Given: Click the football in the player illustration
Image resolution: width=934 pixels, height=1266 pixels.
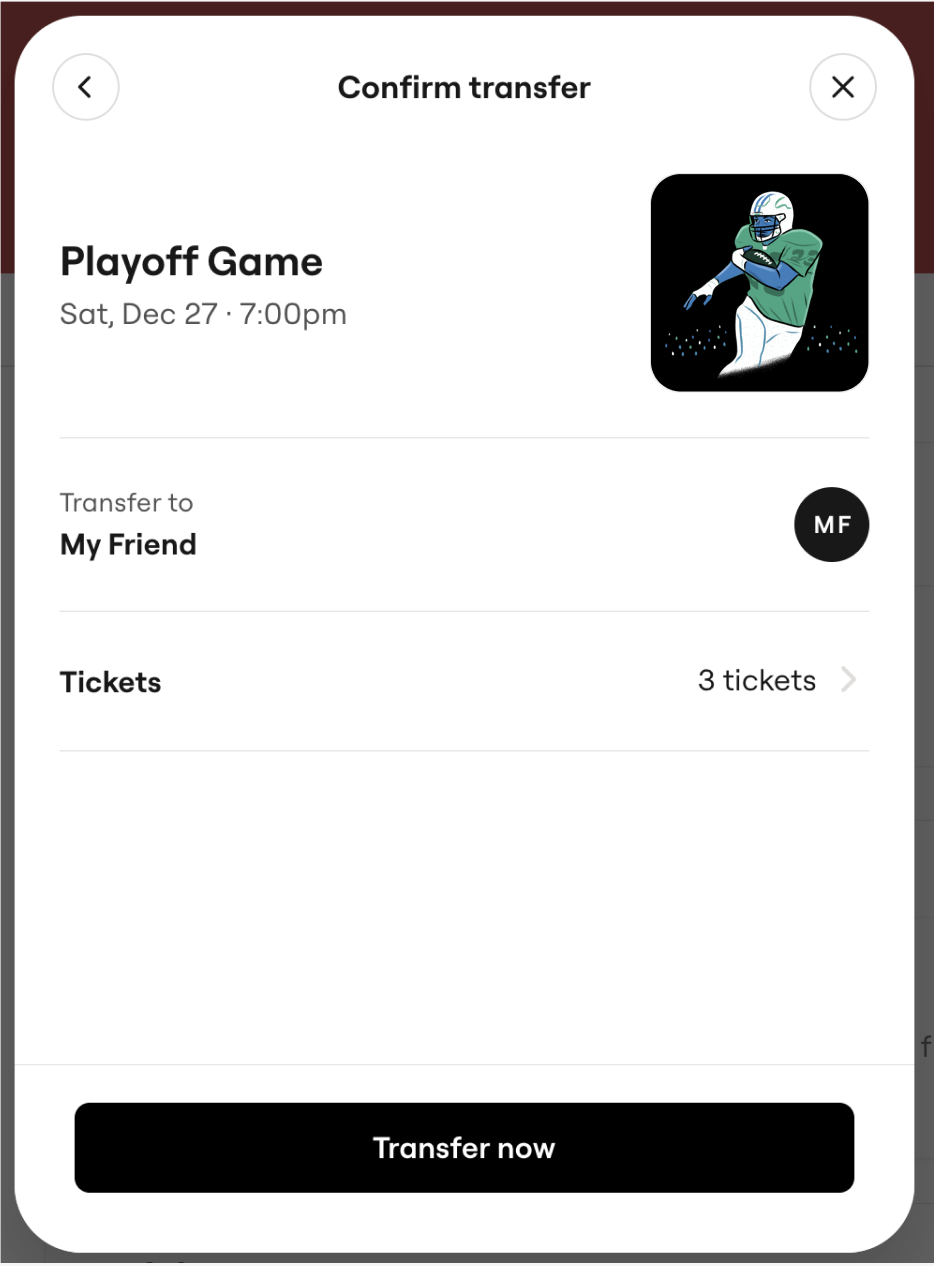Looking at the screenshot, I should (754, 257).
